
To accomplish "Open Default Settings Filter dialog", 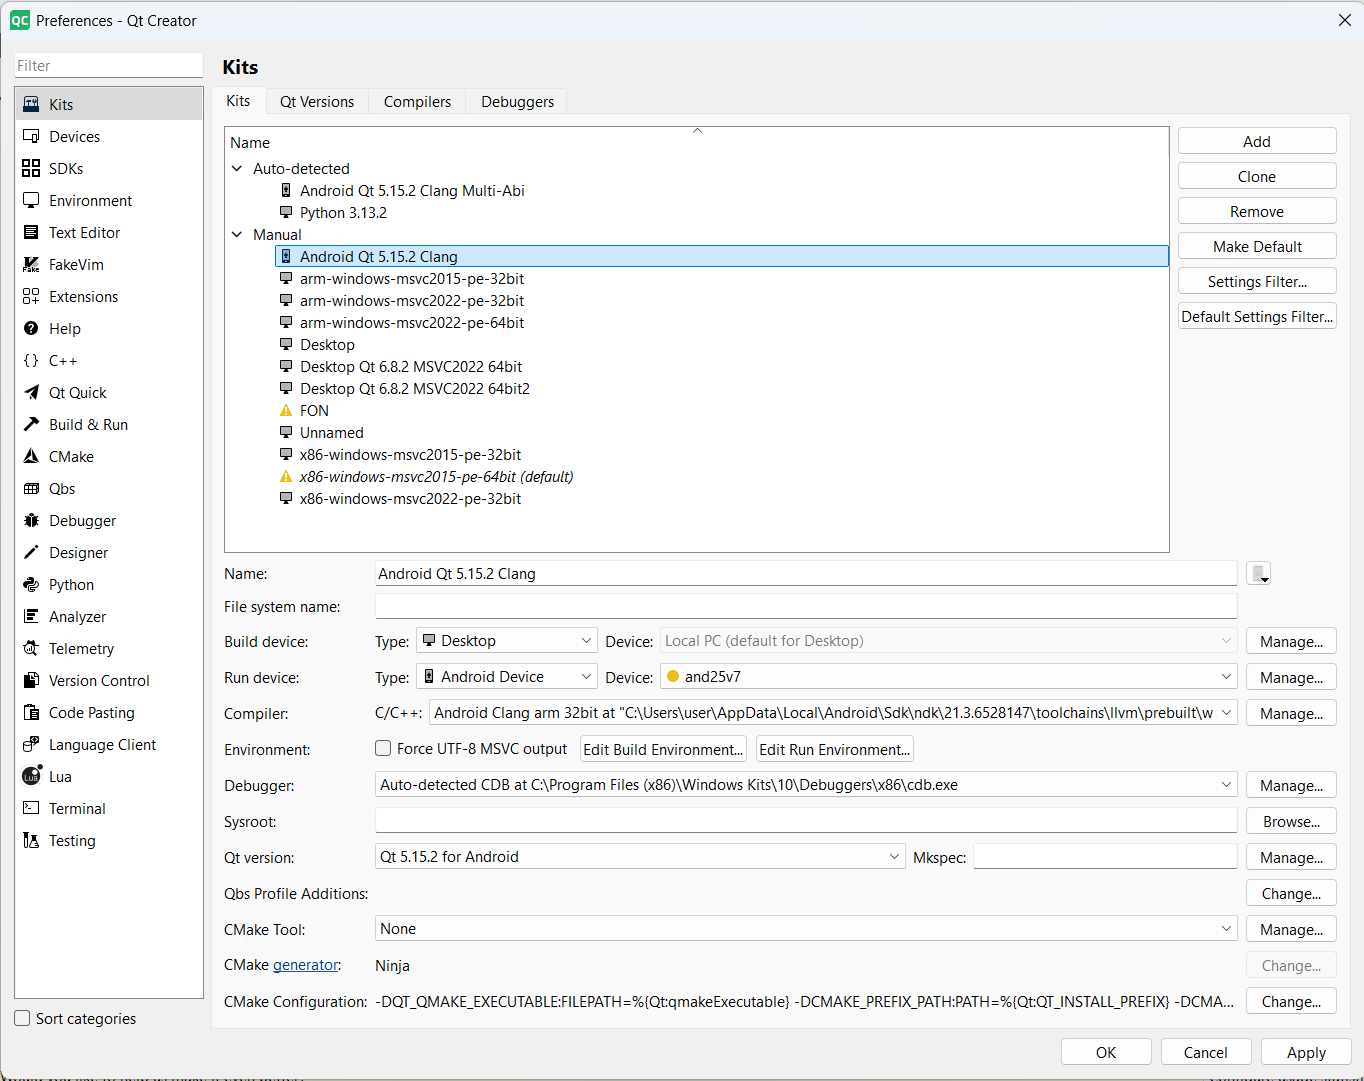I will tap(1257, 316).
